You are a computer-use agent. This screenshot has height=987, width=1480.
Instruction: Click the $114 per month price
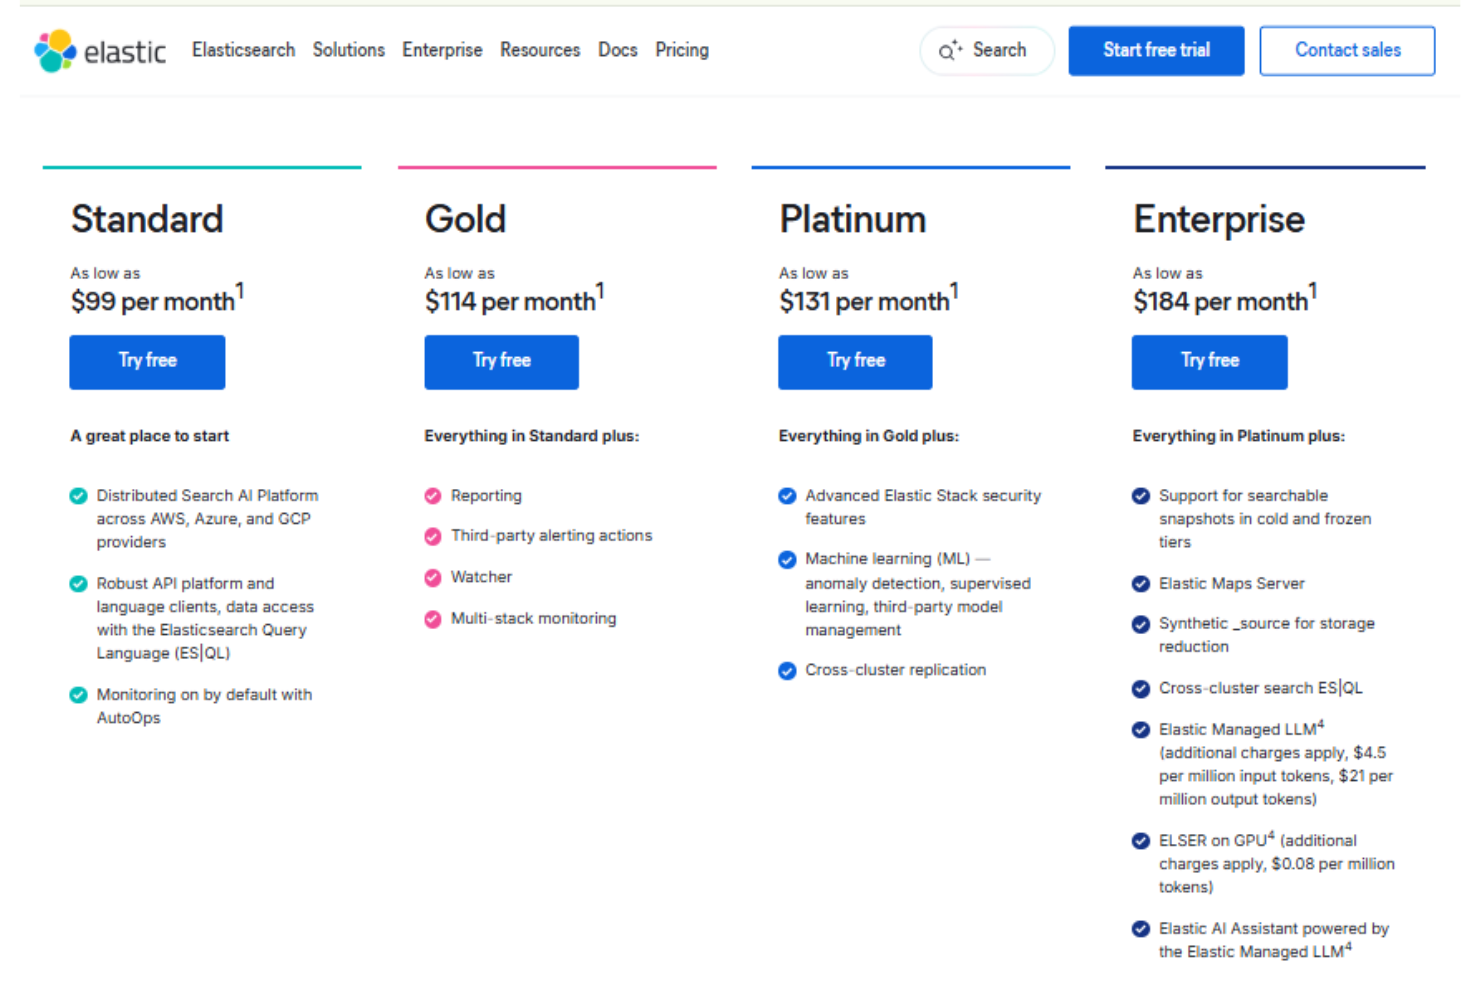[x=509, y=301]
